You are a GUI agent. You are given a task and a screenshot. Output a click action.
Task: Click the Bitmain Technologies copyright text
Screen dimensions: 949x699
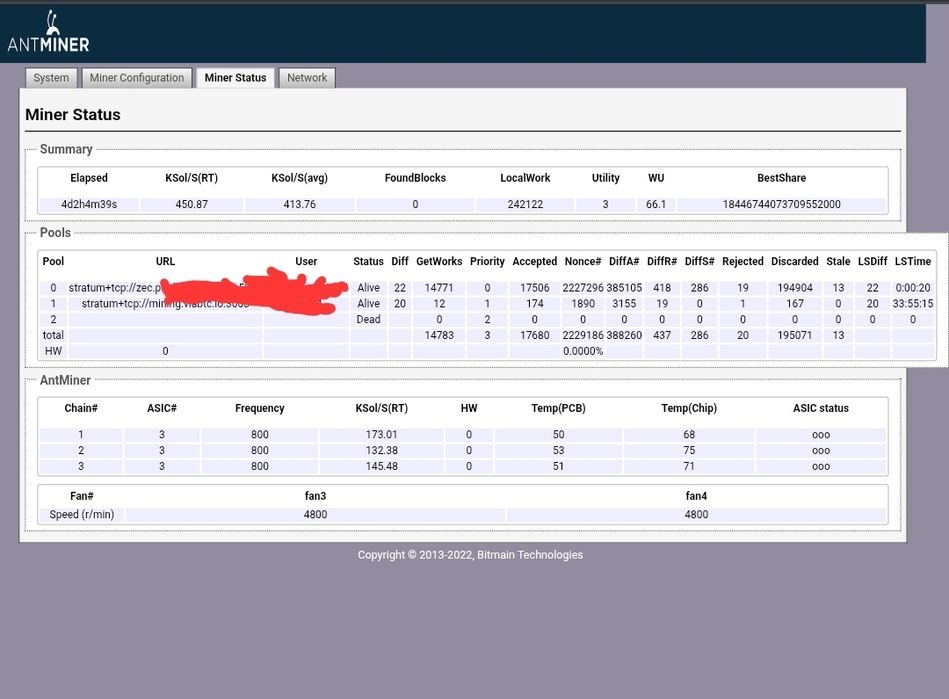[x=470, y=555]
